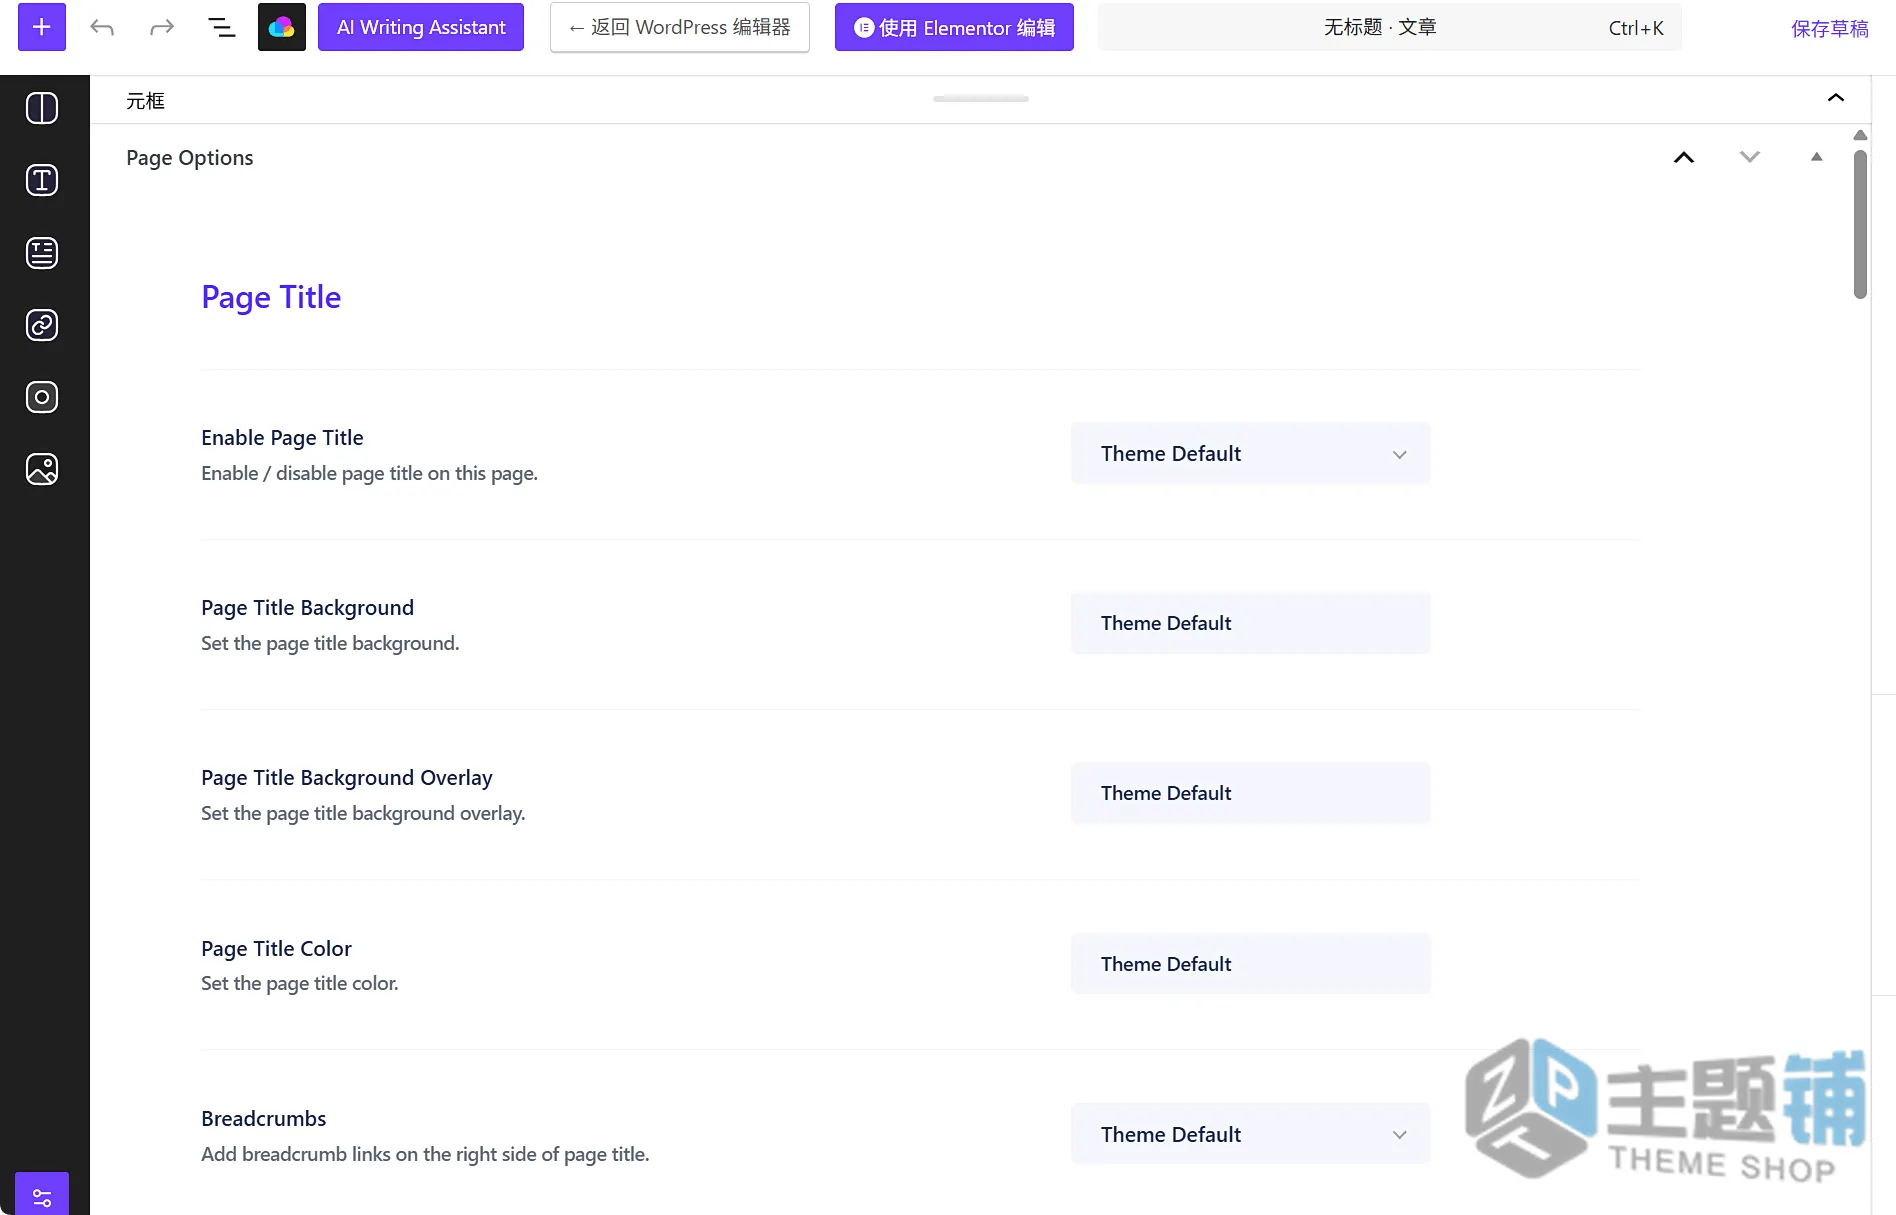Click 使用 Elementor 编辑 button
Screen dimensions: 1896x1215
pyautogui.click(x=954, y=27)
